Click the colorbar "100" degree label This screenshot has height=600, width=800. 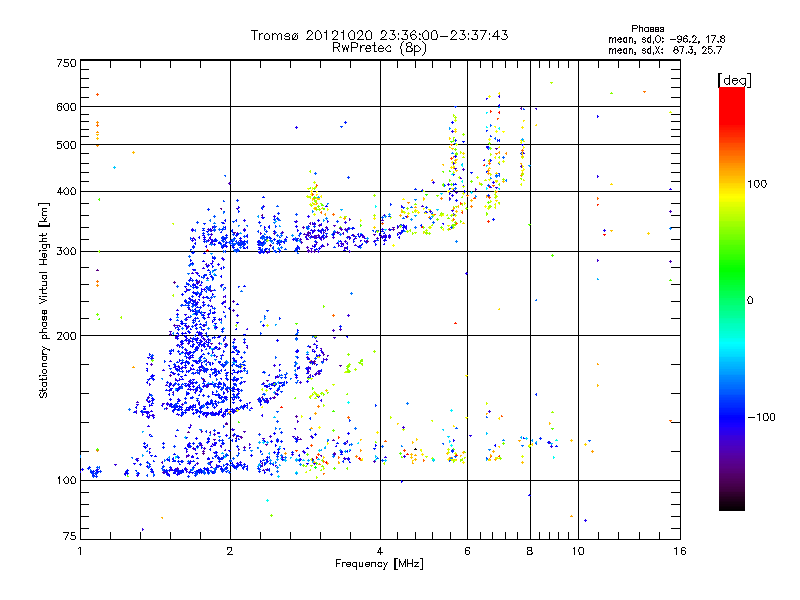pos(757,184)
